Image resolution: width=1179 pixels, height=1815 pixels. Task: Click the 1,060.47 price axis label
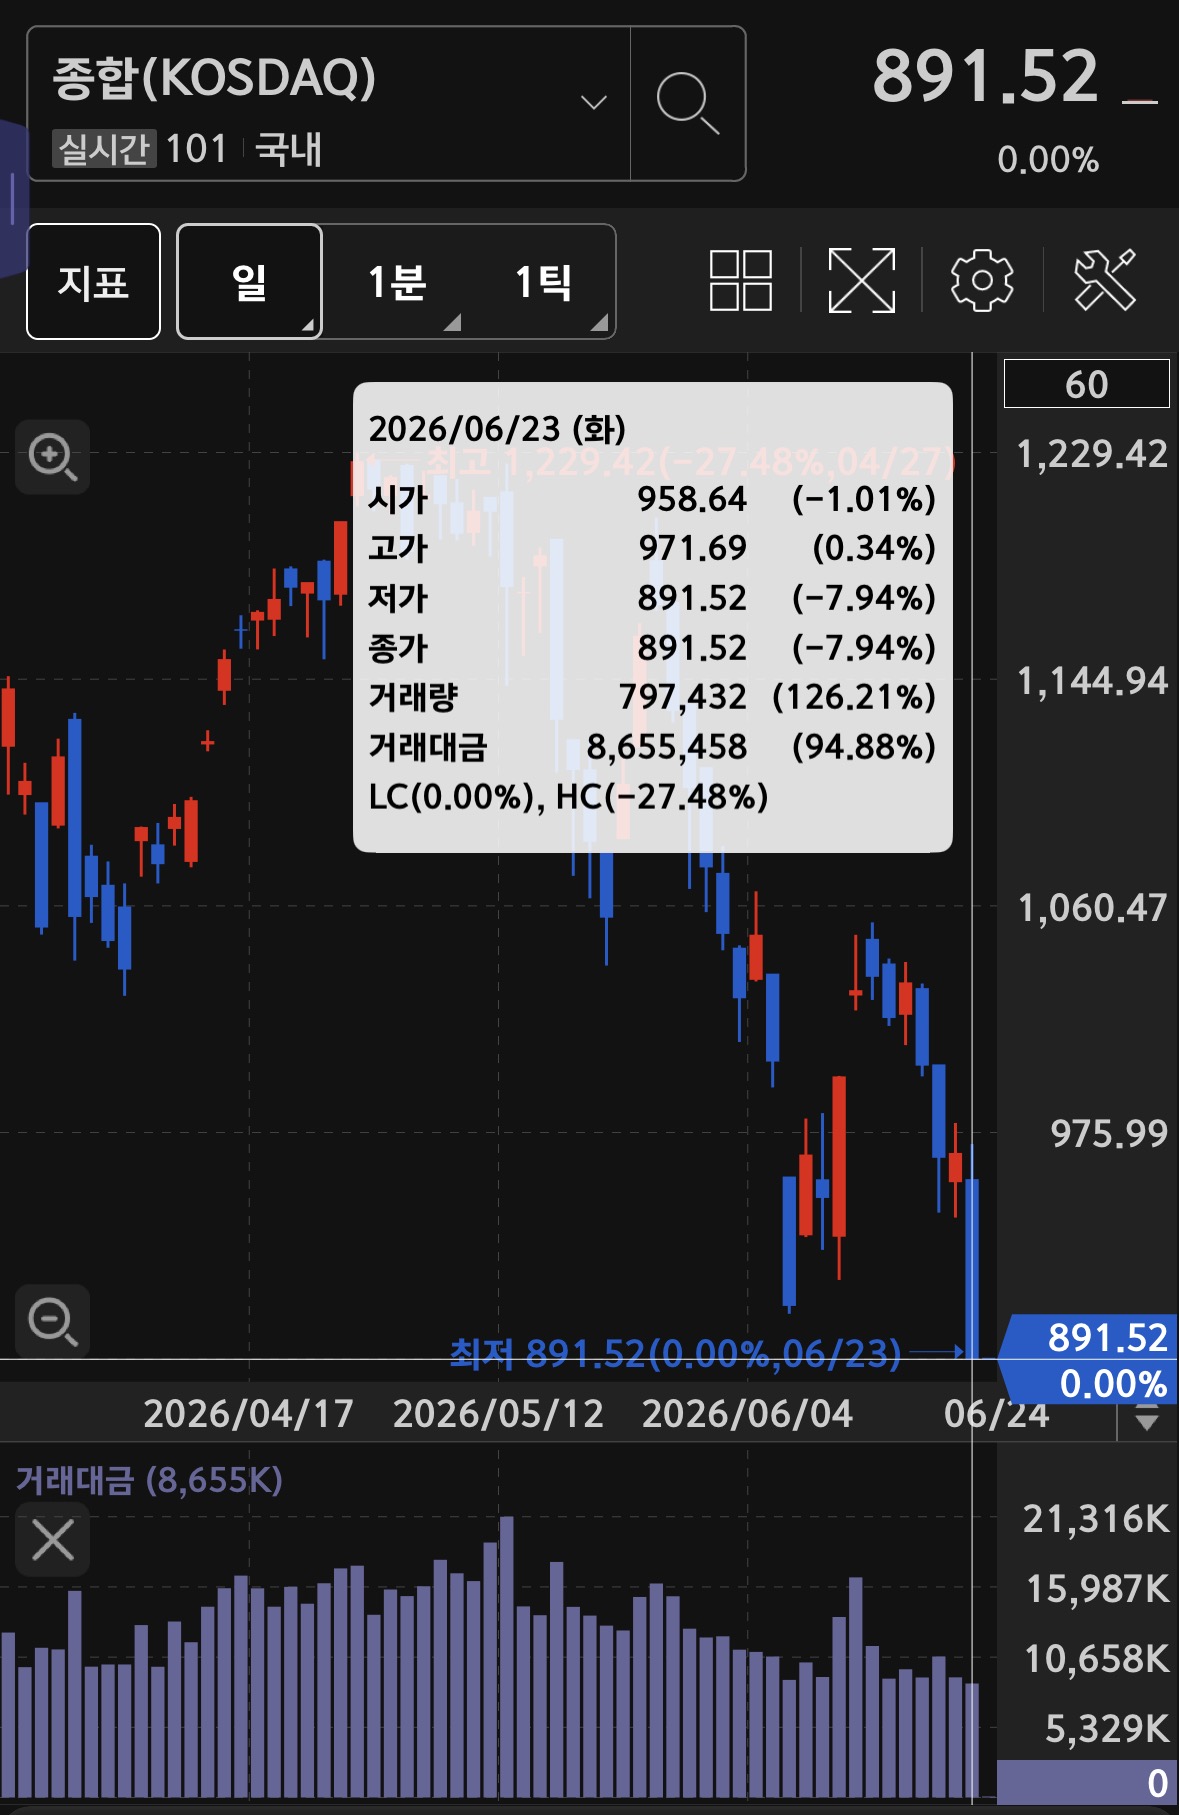pyautogui.click(x=1092, y=908)
